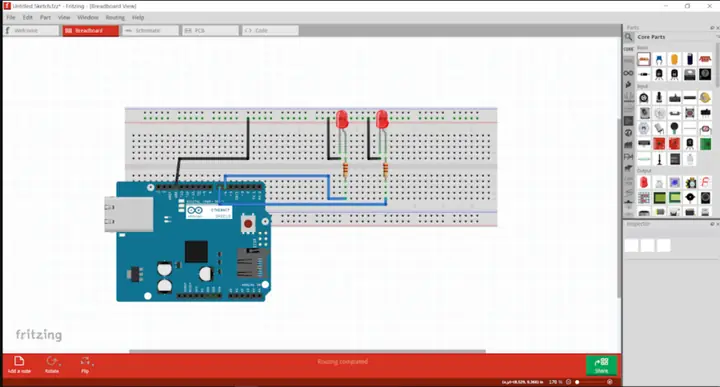Select the left red LED on breadboard
Screen dimensions: 720x387
342,119
